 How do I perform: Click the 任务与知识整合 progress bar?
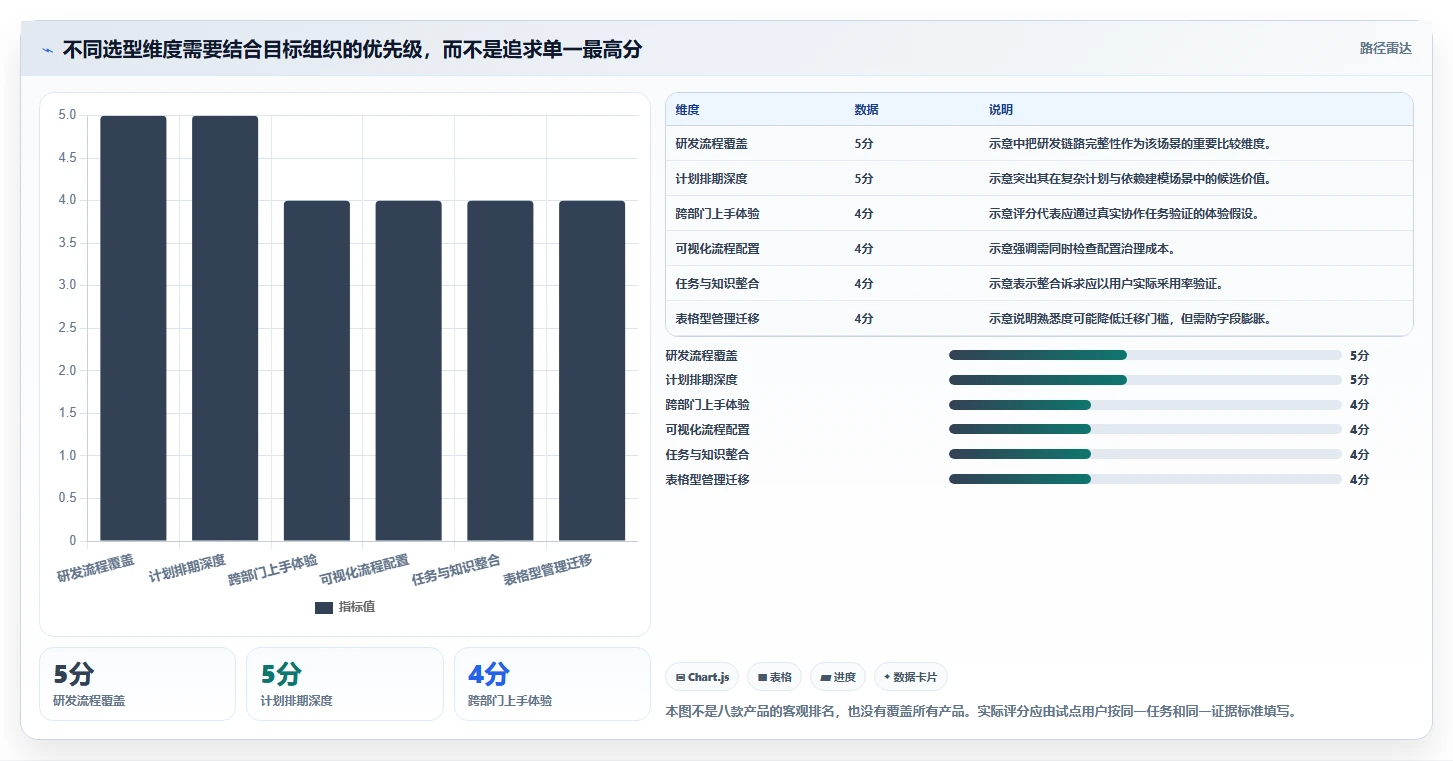pyautogui.click(x=1145, y=454)
